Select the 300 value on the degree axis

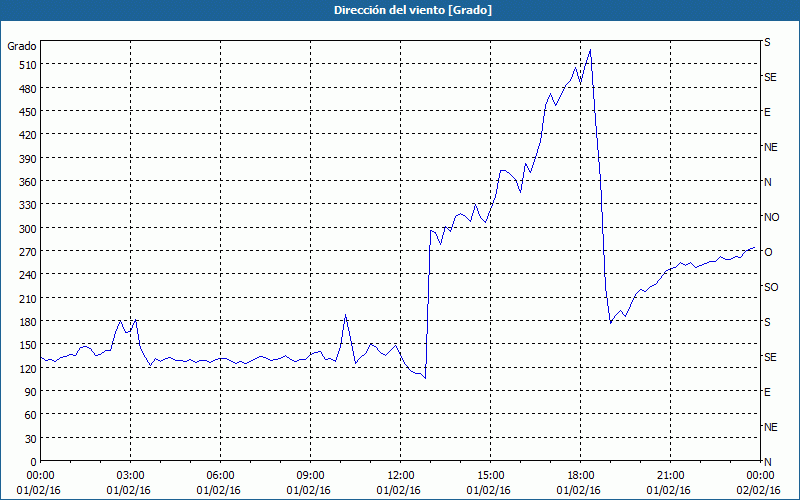click(28, 229)
